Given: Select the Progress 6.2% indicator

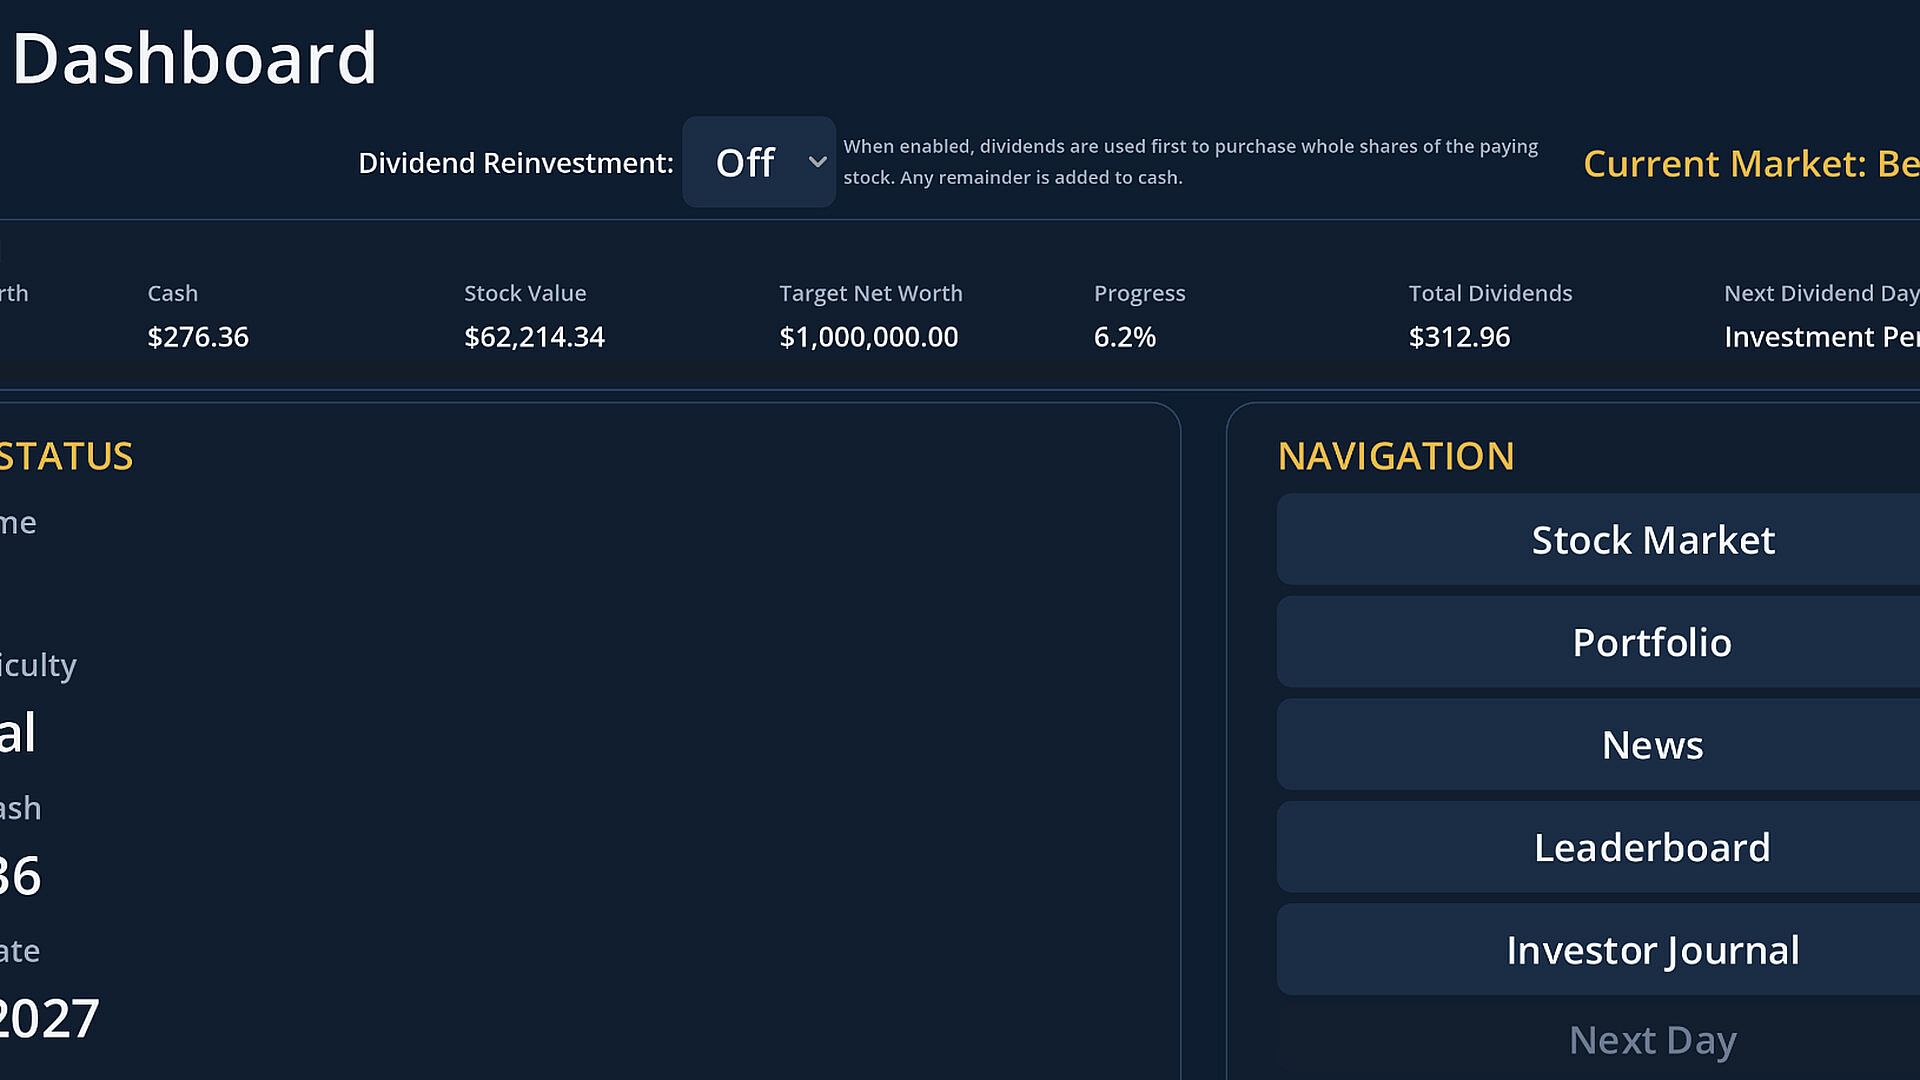Looking at the screenshot, I should [x=1125, y=337].
